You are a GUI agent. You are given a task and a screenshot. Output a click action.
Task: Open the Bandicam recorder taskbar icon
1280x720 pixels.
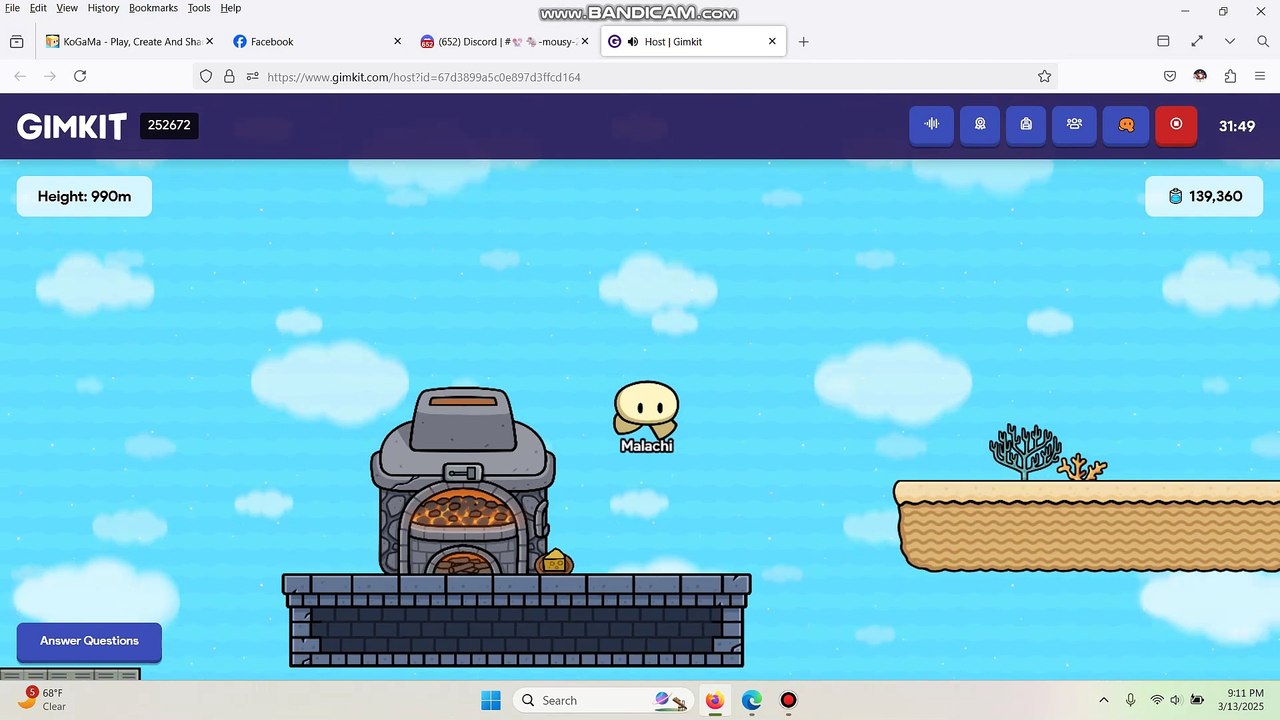click(789, 700)
